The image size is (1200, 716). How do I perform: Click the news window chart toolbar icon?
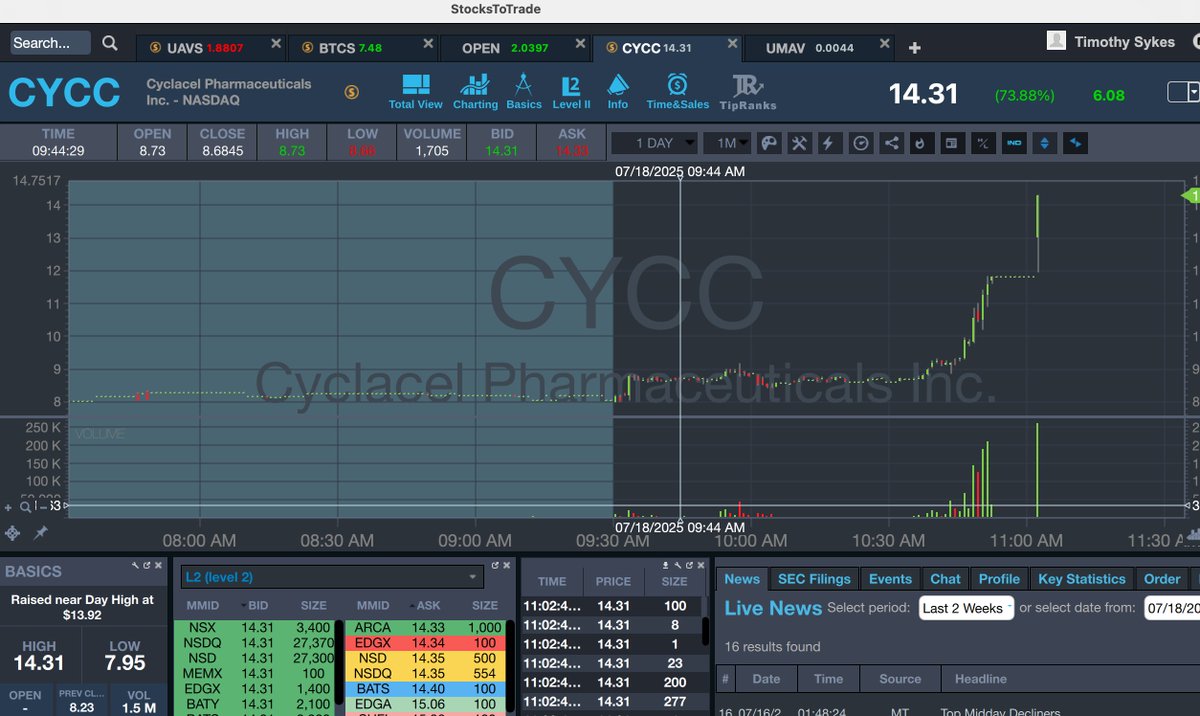pos(952,143)
